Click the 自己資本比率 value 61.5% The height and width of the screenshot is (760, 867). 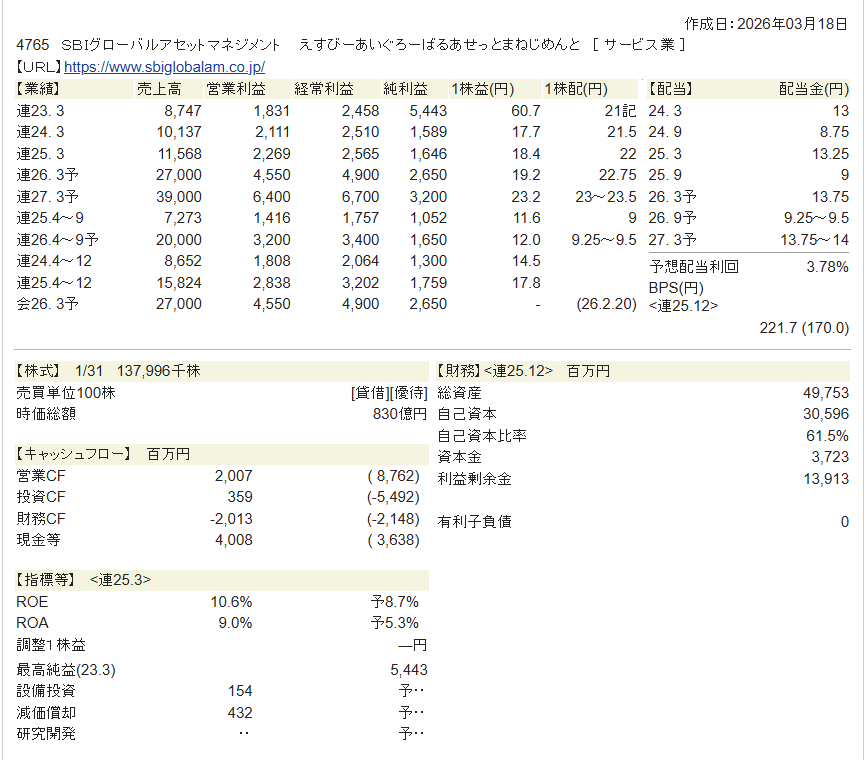pos(827,436)
